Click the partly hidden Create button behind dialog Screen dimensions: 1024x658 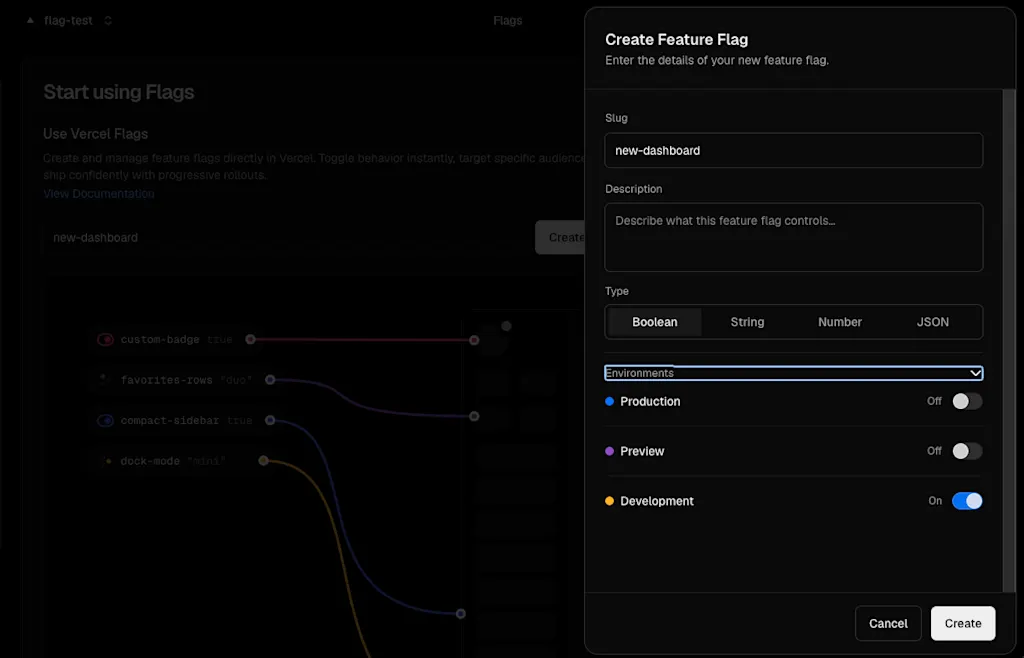tap(560, 238)
